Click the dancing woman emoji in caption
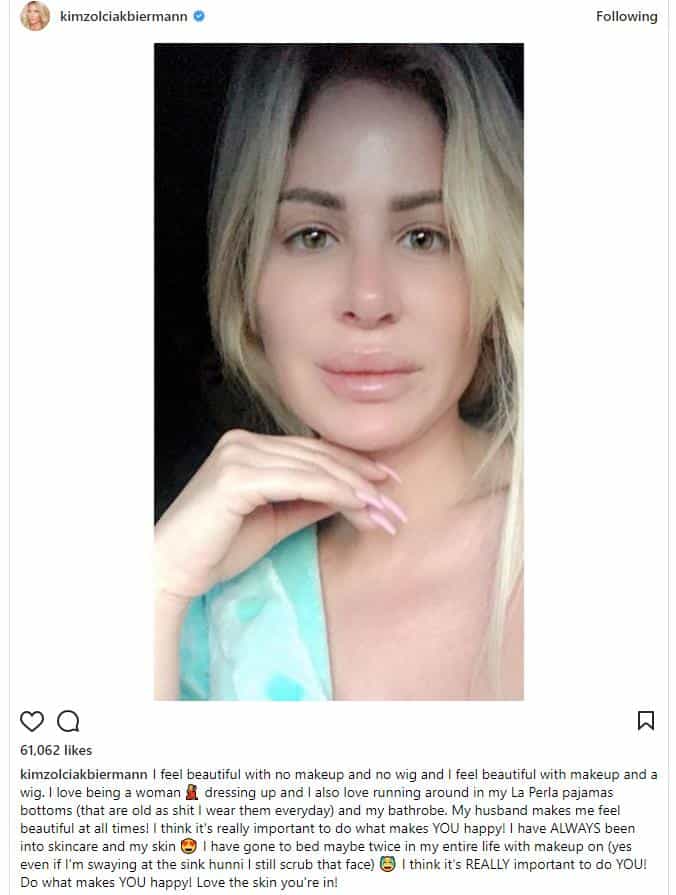The image size is (676, 895). pyautogui.click(x=192, y=792)
